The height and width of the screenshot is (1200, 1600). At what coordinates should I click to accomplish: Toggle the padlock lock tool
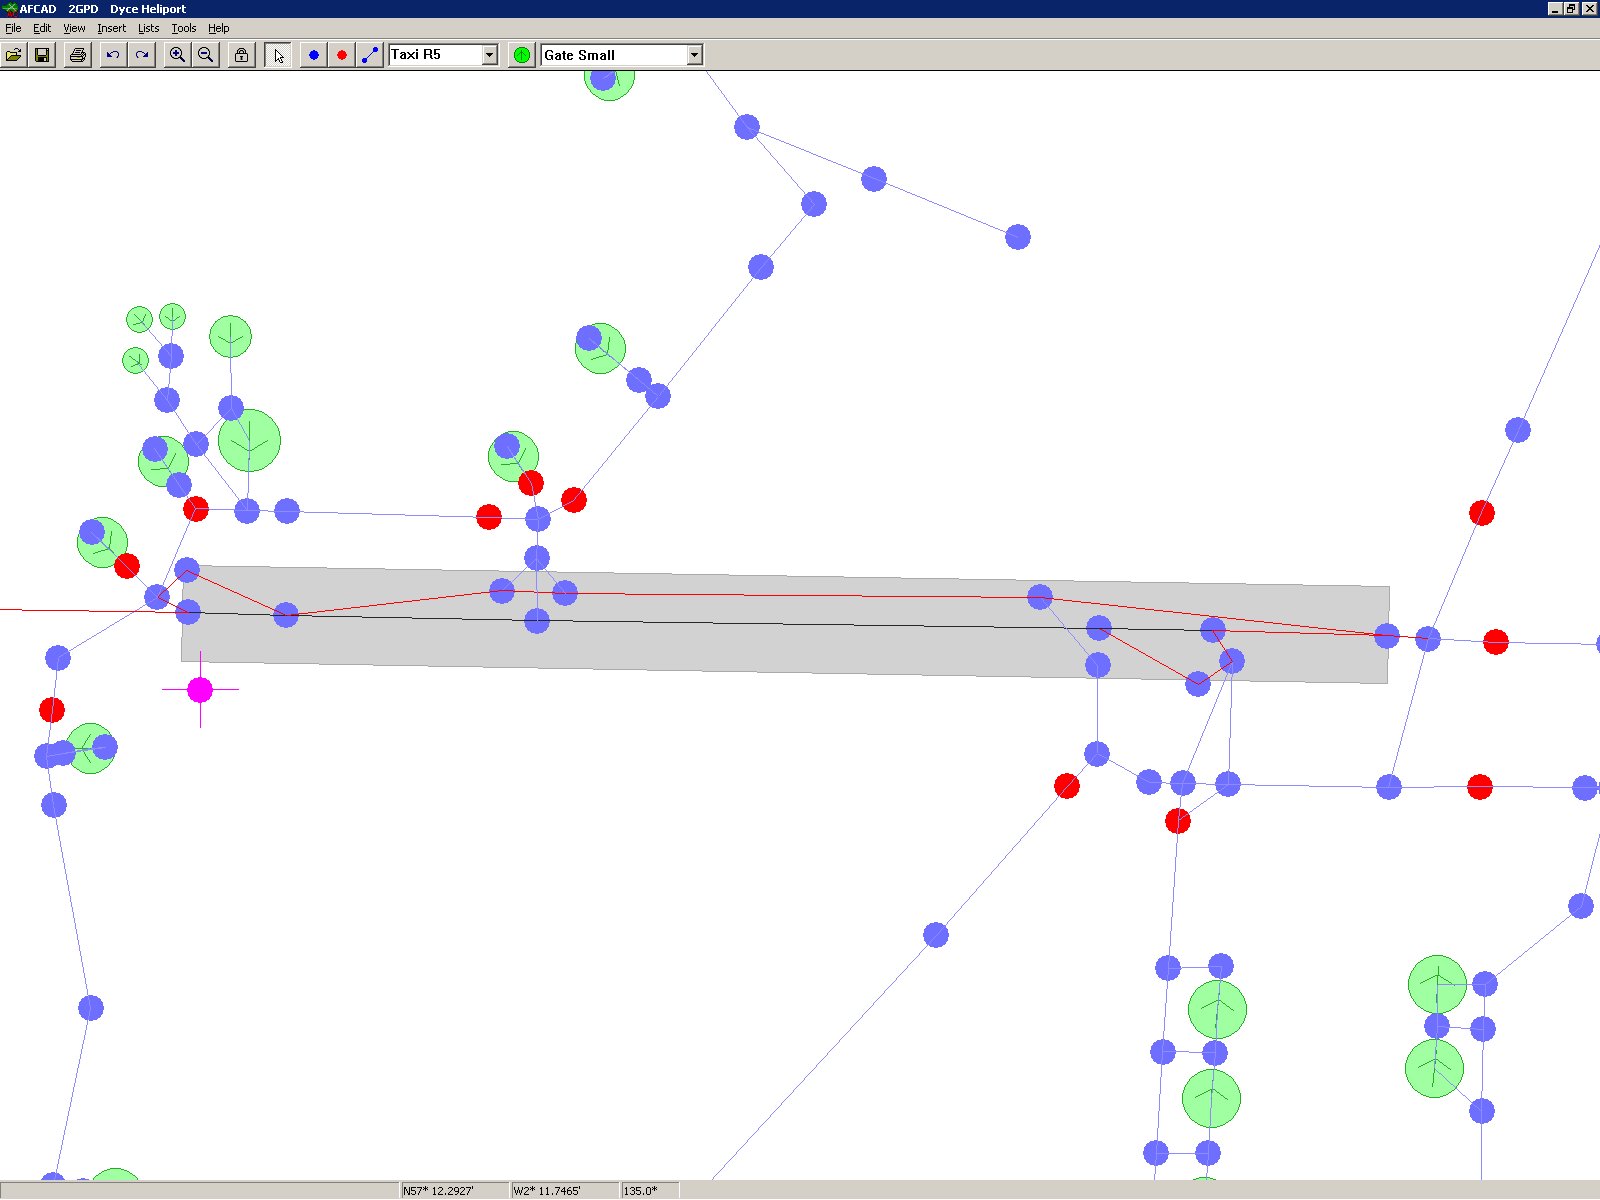coord(241,55)
